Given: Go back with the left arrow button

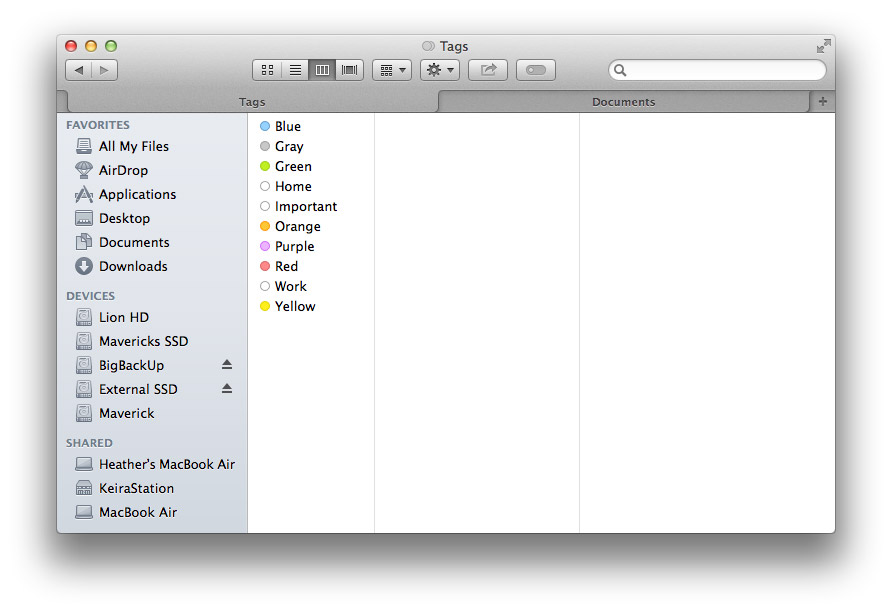Looking at the screenshot, I should click(x=79, y=70).
